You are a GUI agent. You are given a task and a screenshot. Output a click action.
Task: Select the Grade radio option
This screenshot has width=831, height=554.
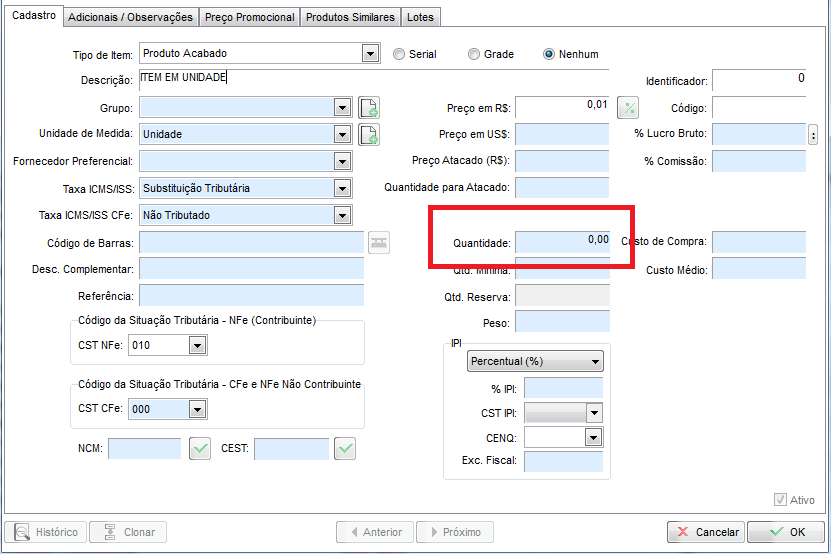point(474,54)
